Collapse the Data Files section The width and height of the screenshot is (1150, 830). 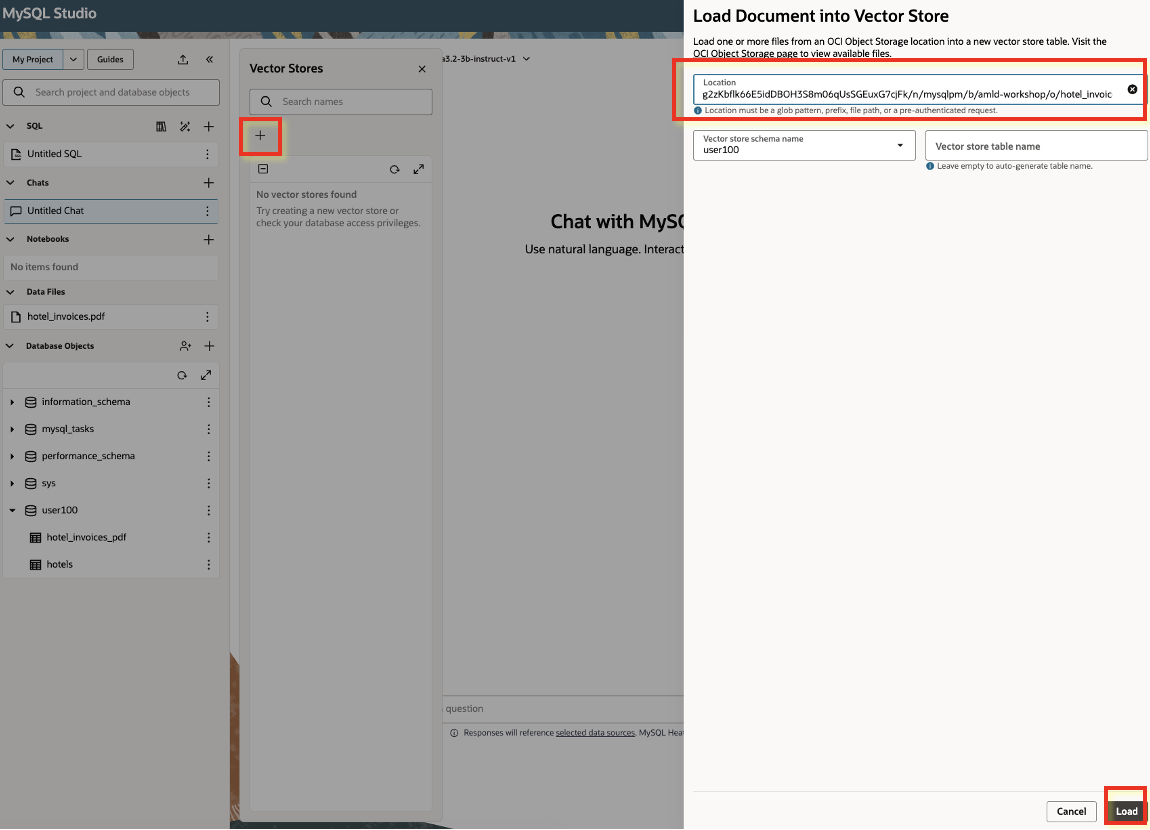coord(10,292)
